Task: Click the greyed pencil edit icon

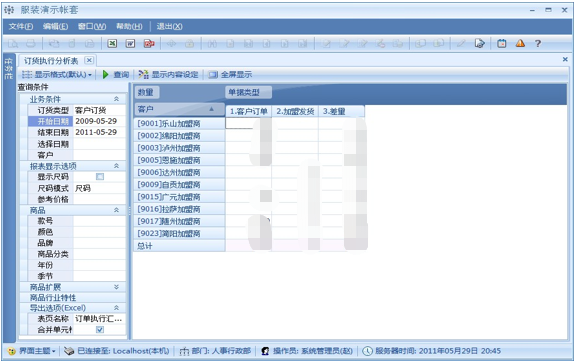Action: 461,43
